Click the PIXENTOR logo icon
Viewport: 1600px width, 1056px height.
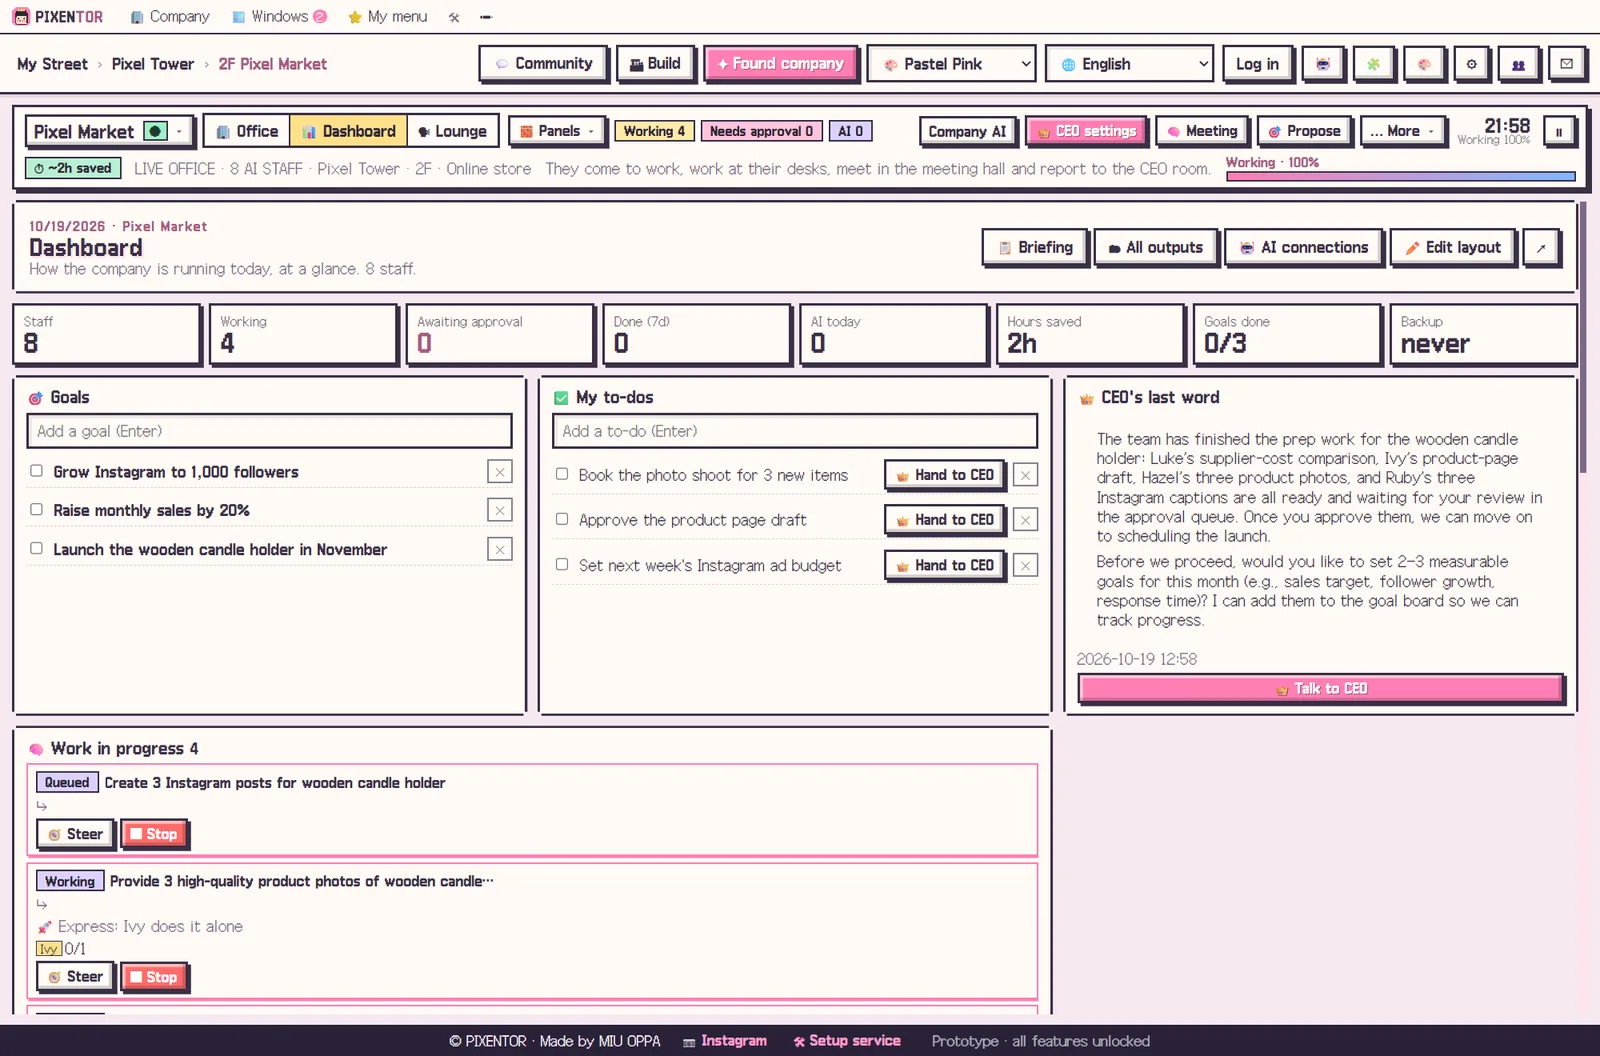(21, 17)
